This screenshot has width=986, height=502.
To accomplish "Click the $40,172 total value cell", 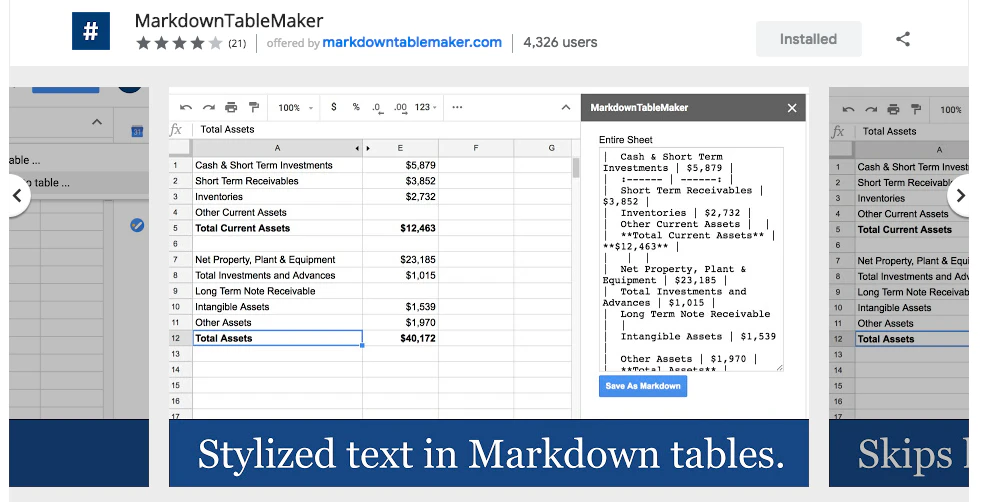I will click(x=401, y=338).
